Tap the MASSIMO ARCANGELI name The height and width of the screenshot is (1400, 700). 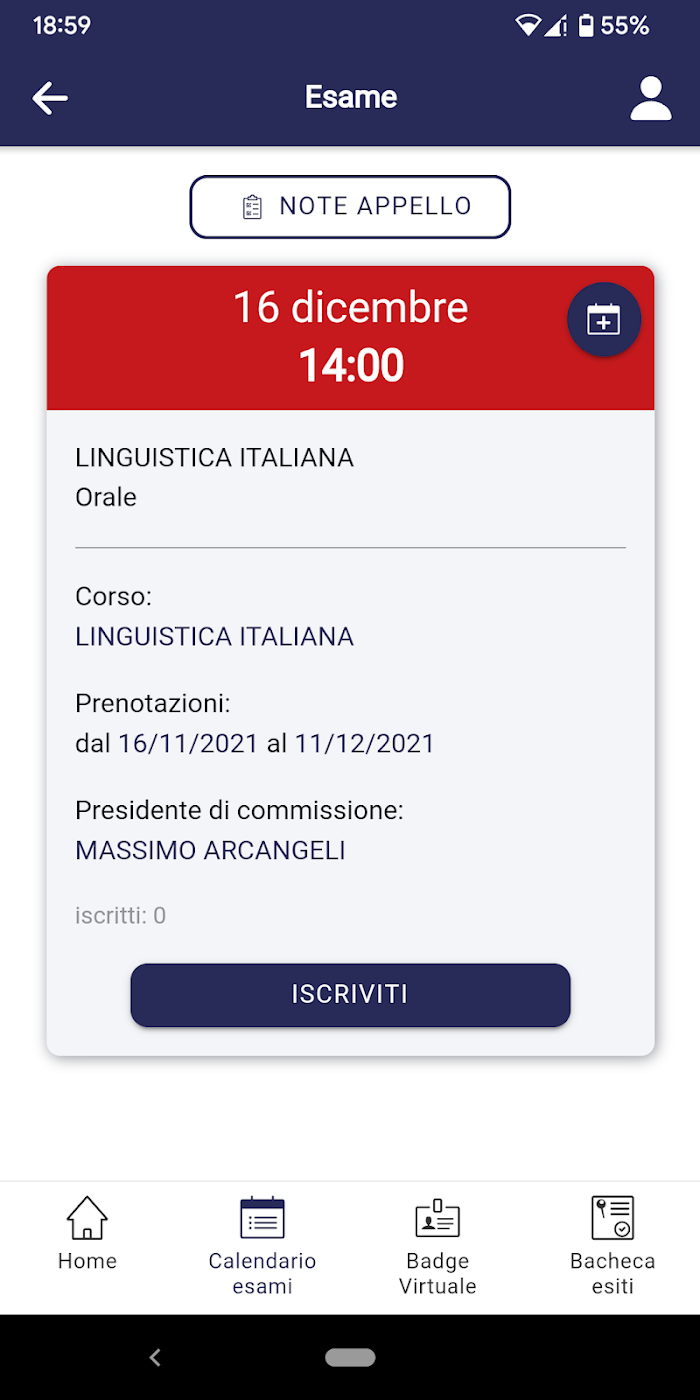click(x=210, y=851)
